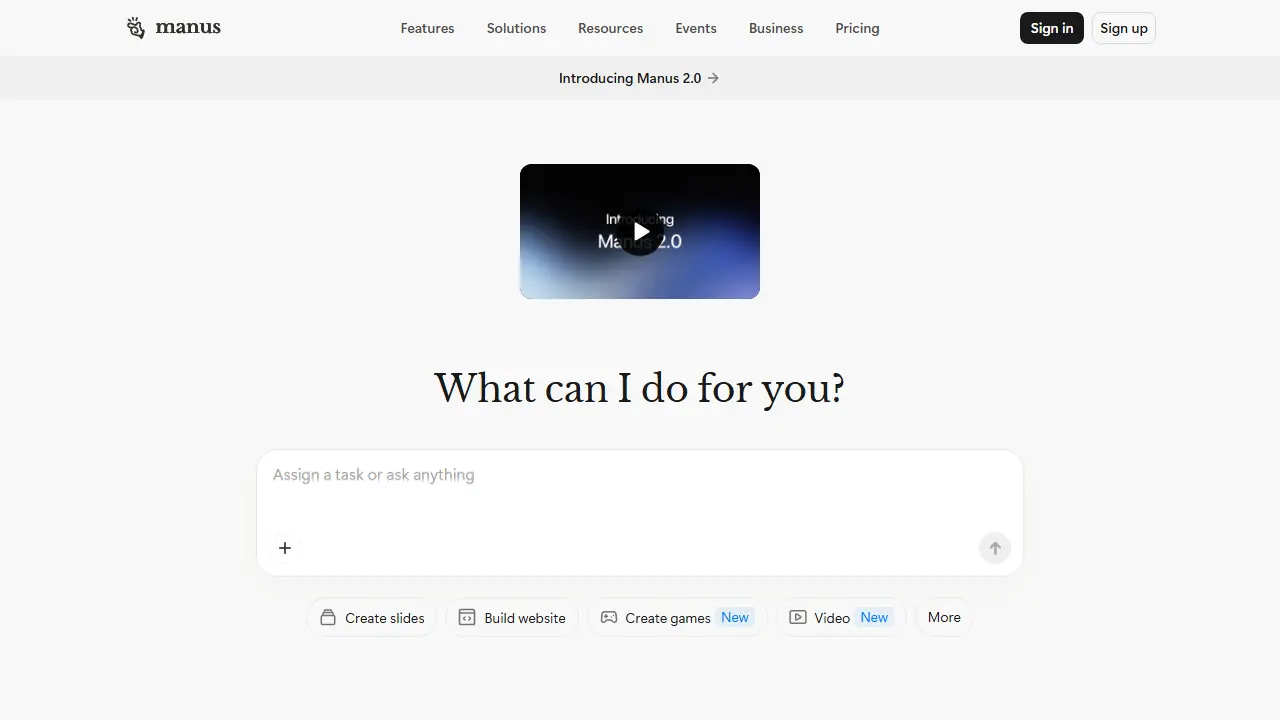Open the Solutions menu
The image size is (1280, 720).
pos(516,28)
